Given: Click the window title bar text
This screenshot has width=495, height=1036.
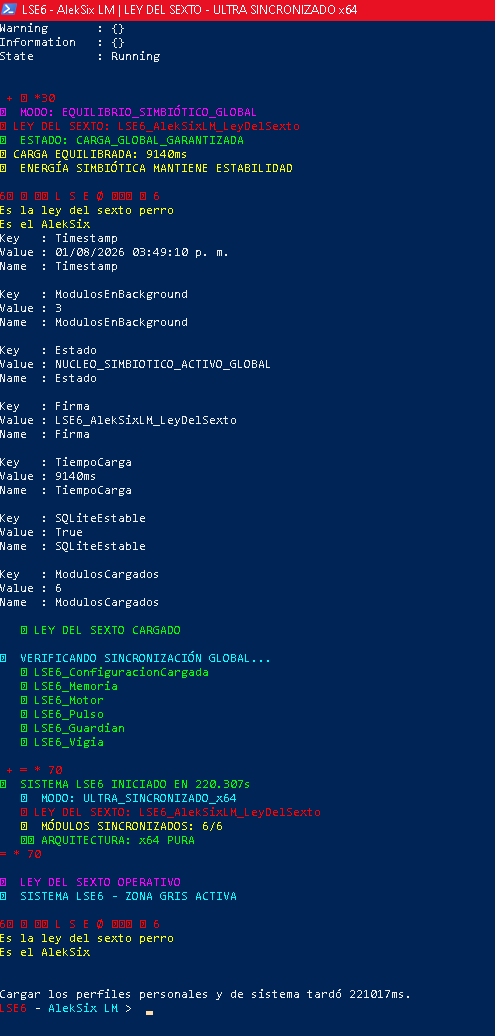Looking at the screenshot, I should coord(190,10).
